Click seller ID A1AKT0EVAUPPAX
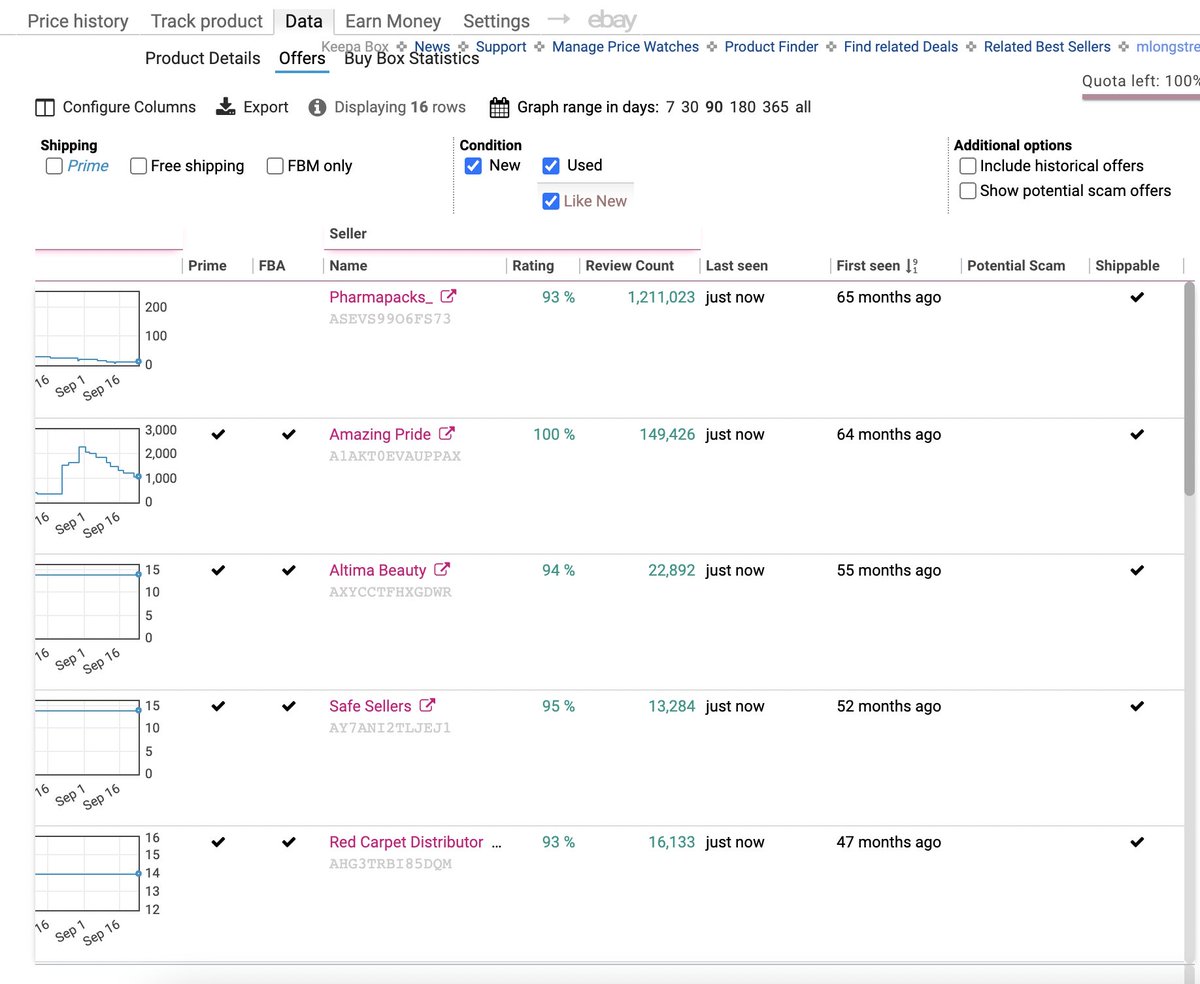 point(395,456)
